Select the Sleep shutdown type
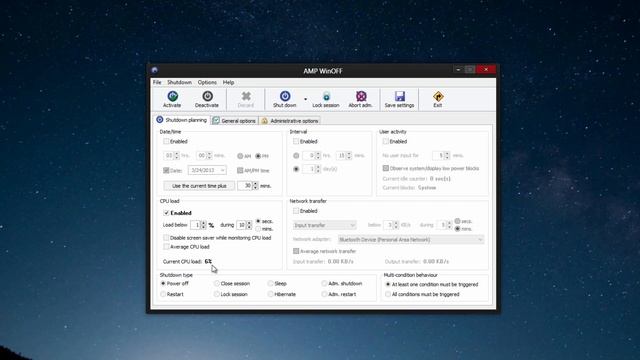 click(270, 283)
